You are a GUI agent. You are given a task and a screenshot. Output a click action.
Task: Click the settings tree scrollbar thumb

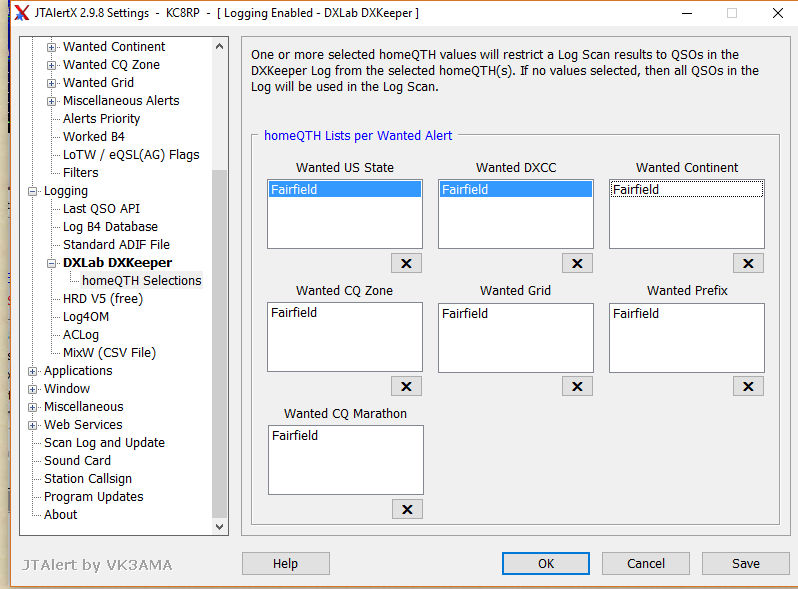click(219, 343)
